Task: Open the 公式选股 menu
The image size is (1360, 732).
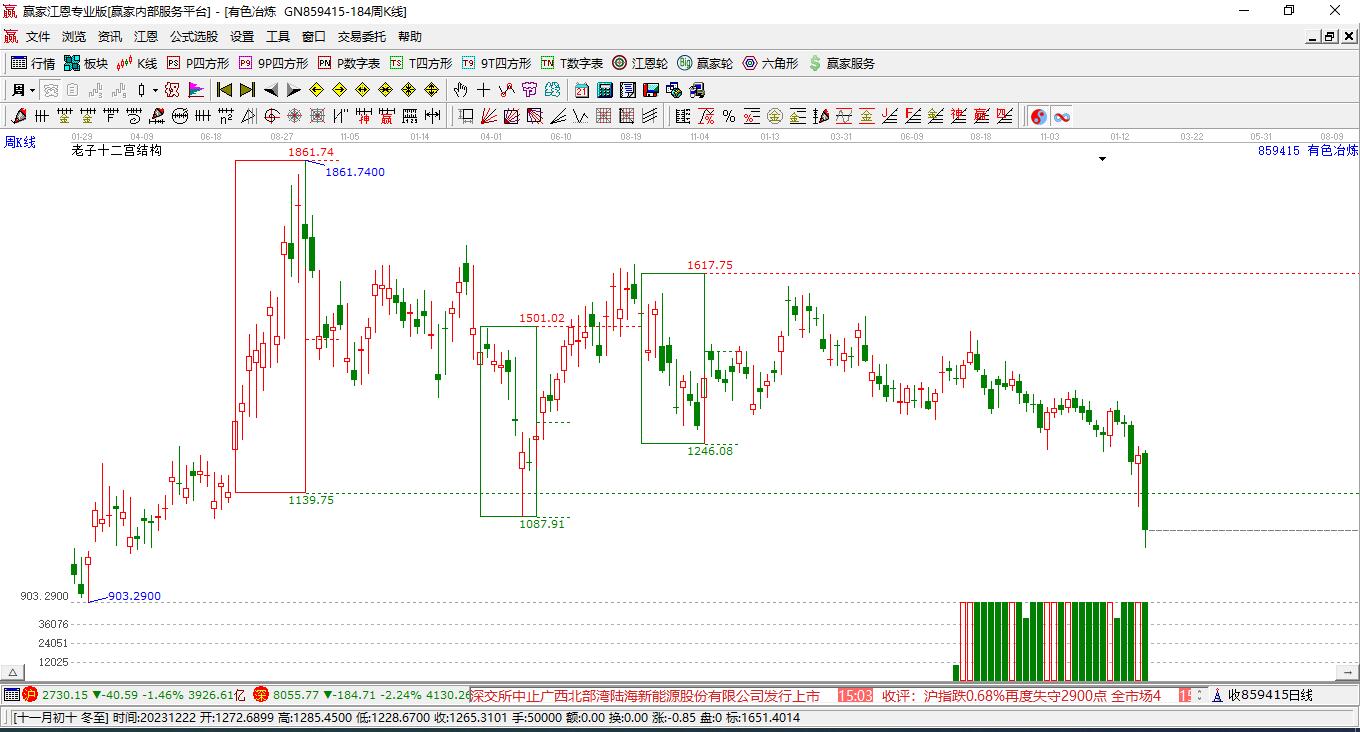Action: pyautogui.click(x=193, y=36)
